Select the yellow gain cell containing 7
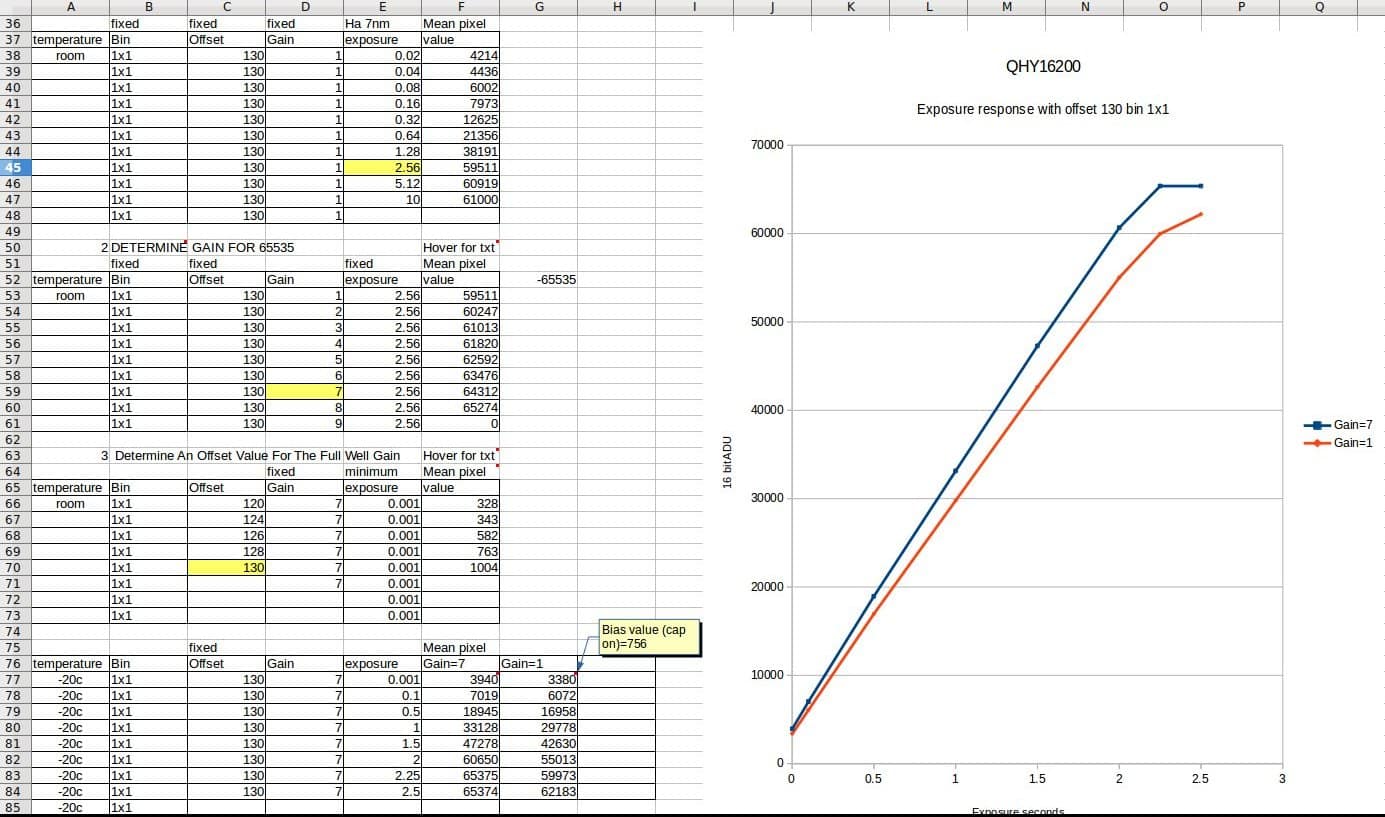 click(304, 391)
